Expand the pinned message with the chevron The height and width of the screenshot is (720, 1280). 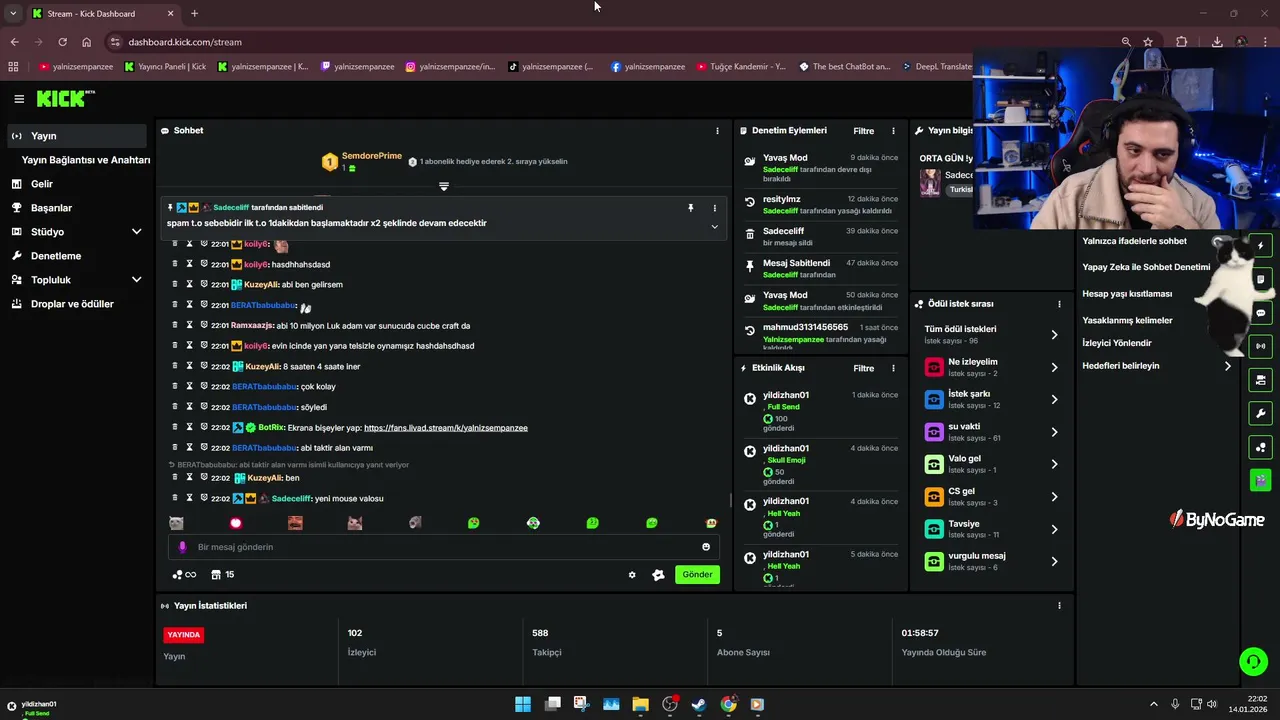(x=714, y=227)
